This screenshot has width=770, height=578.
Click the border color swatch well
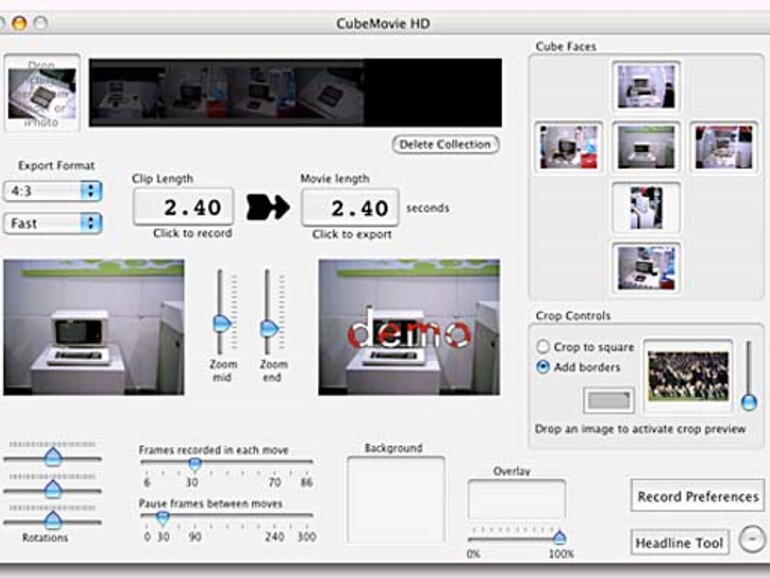[x=608, y=401]
